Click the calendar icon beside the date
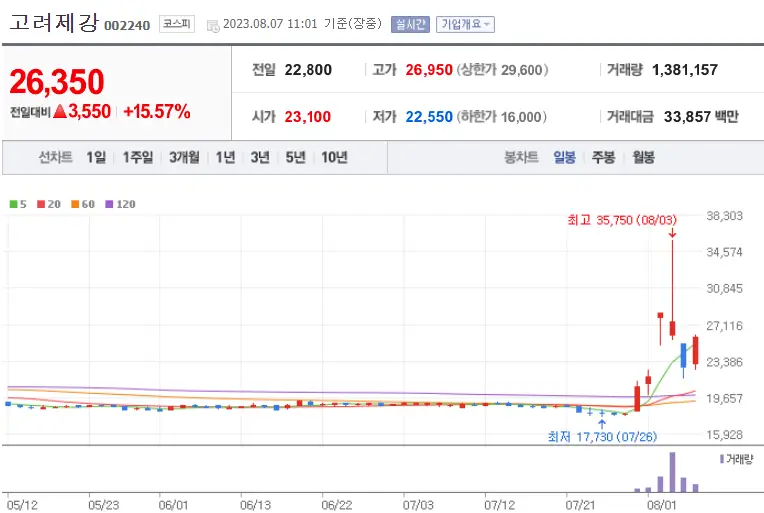Image resolution: width=764 pixels, height=513 pixels. pos(213,25)
